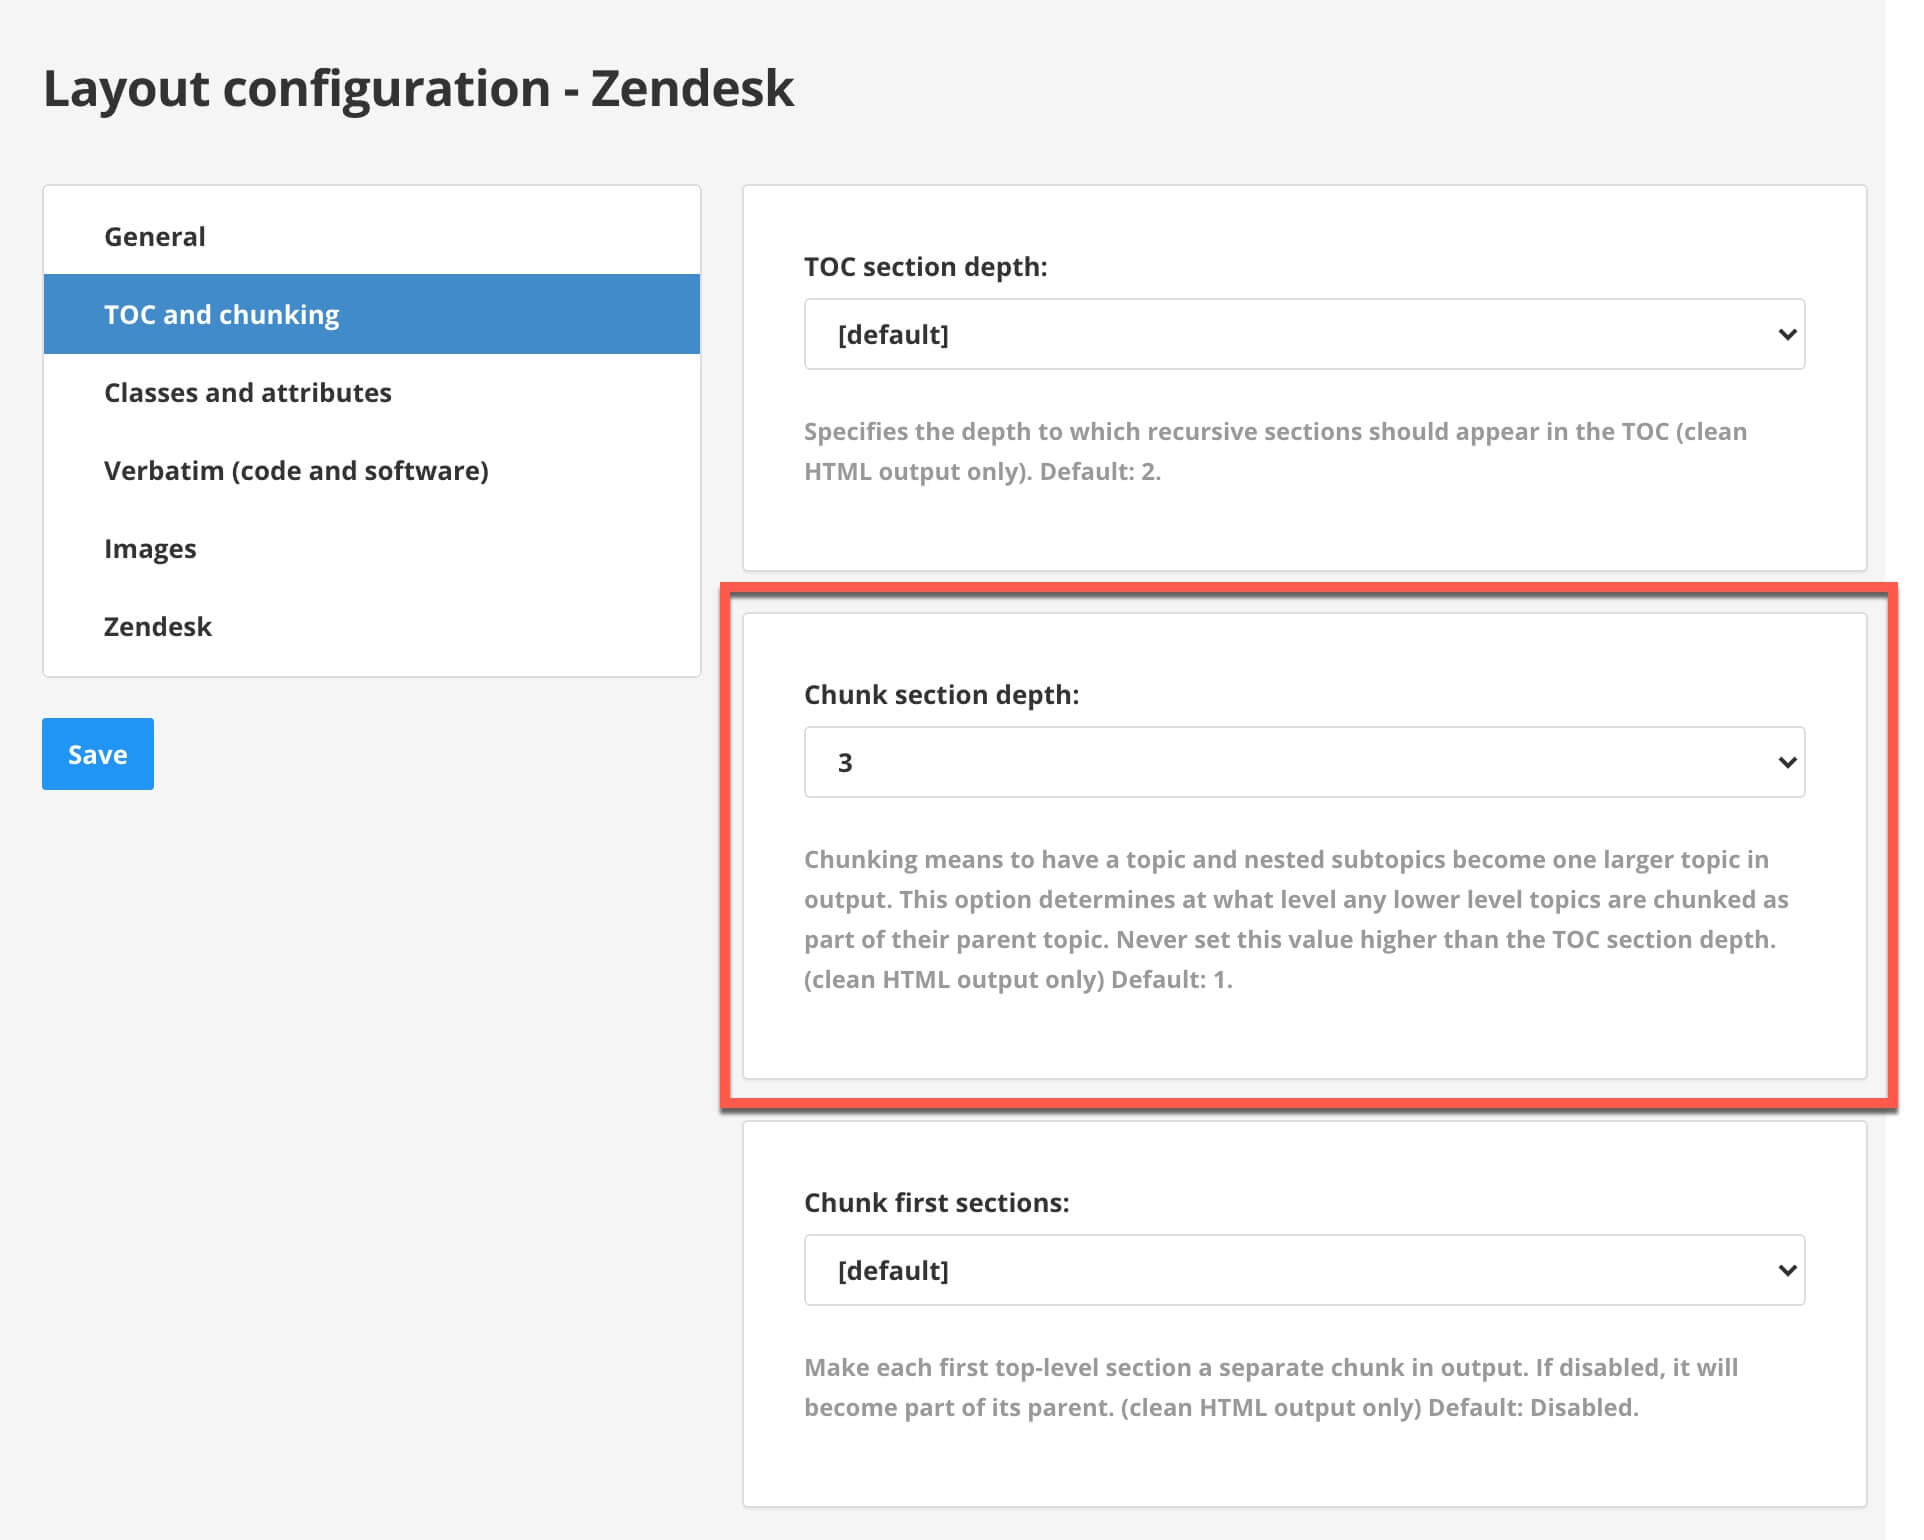Click the value 3 in Chunk section depth
1924x1540 pixels.
coord(846,762)
